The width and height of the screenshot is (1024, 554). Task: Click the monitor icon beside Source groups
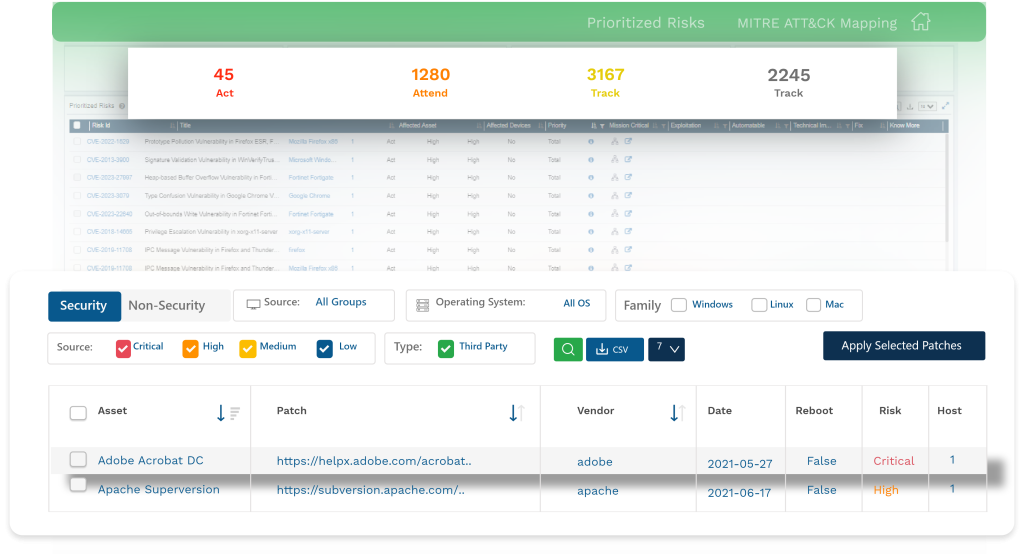click(253, 304)
